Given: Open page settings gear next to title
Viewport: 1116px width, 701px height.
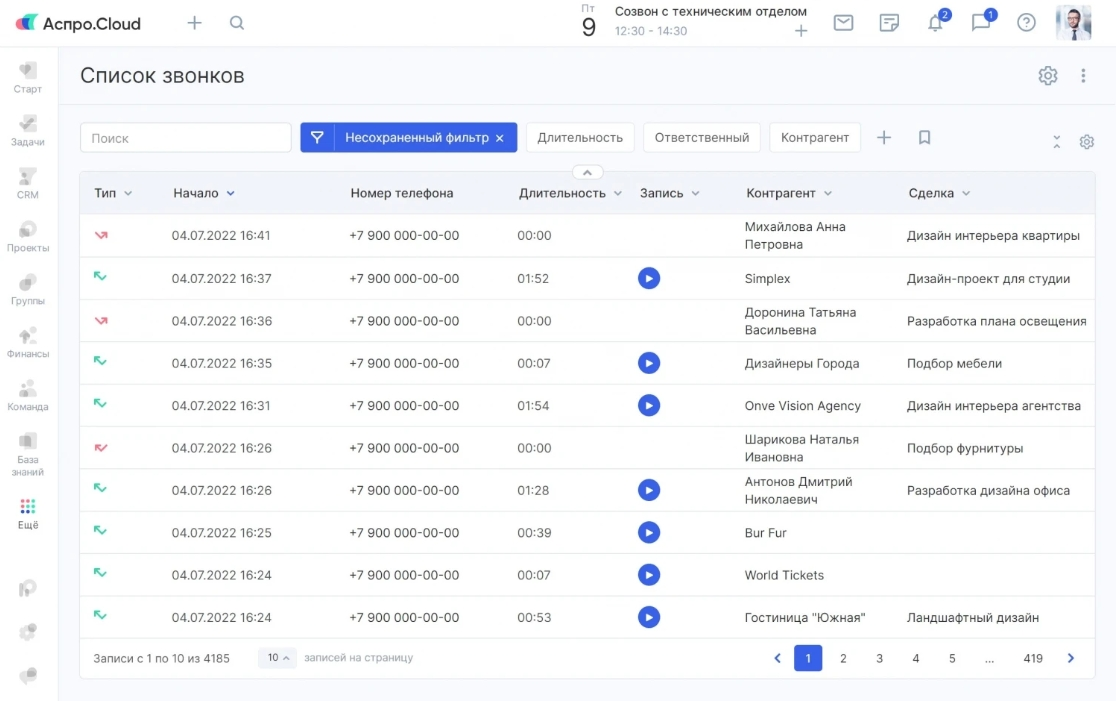Looking at the screenshot, I should (x=1047, y=76).
